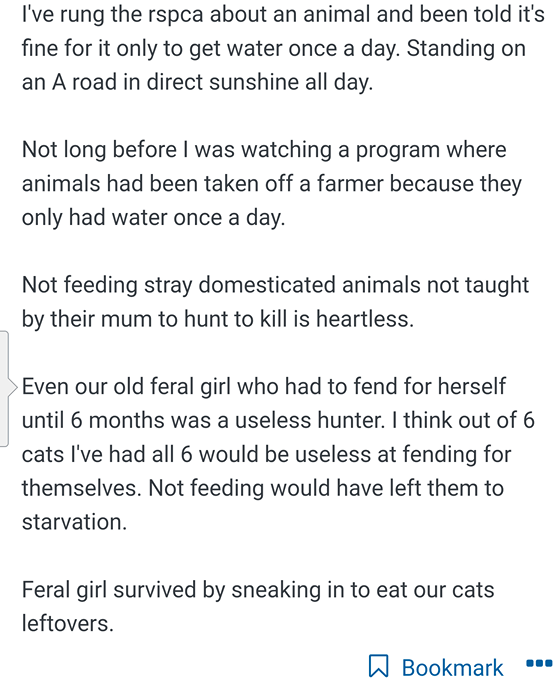Click the line starting "Feral girl survived by sneaking"
This screenshot has height=688, width=555.
click(258, 589)
